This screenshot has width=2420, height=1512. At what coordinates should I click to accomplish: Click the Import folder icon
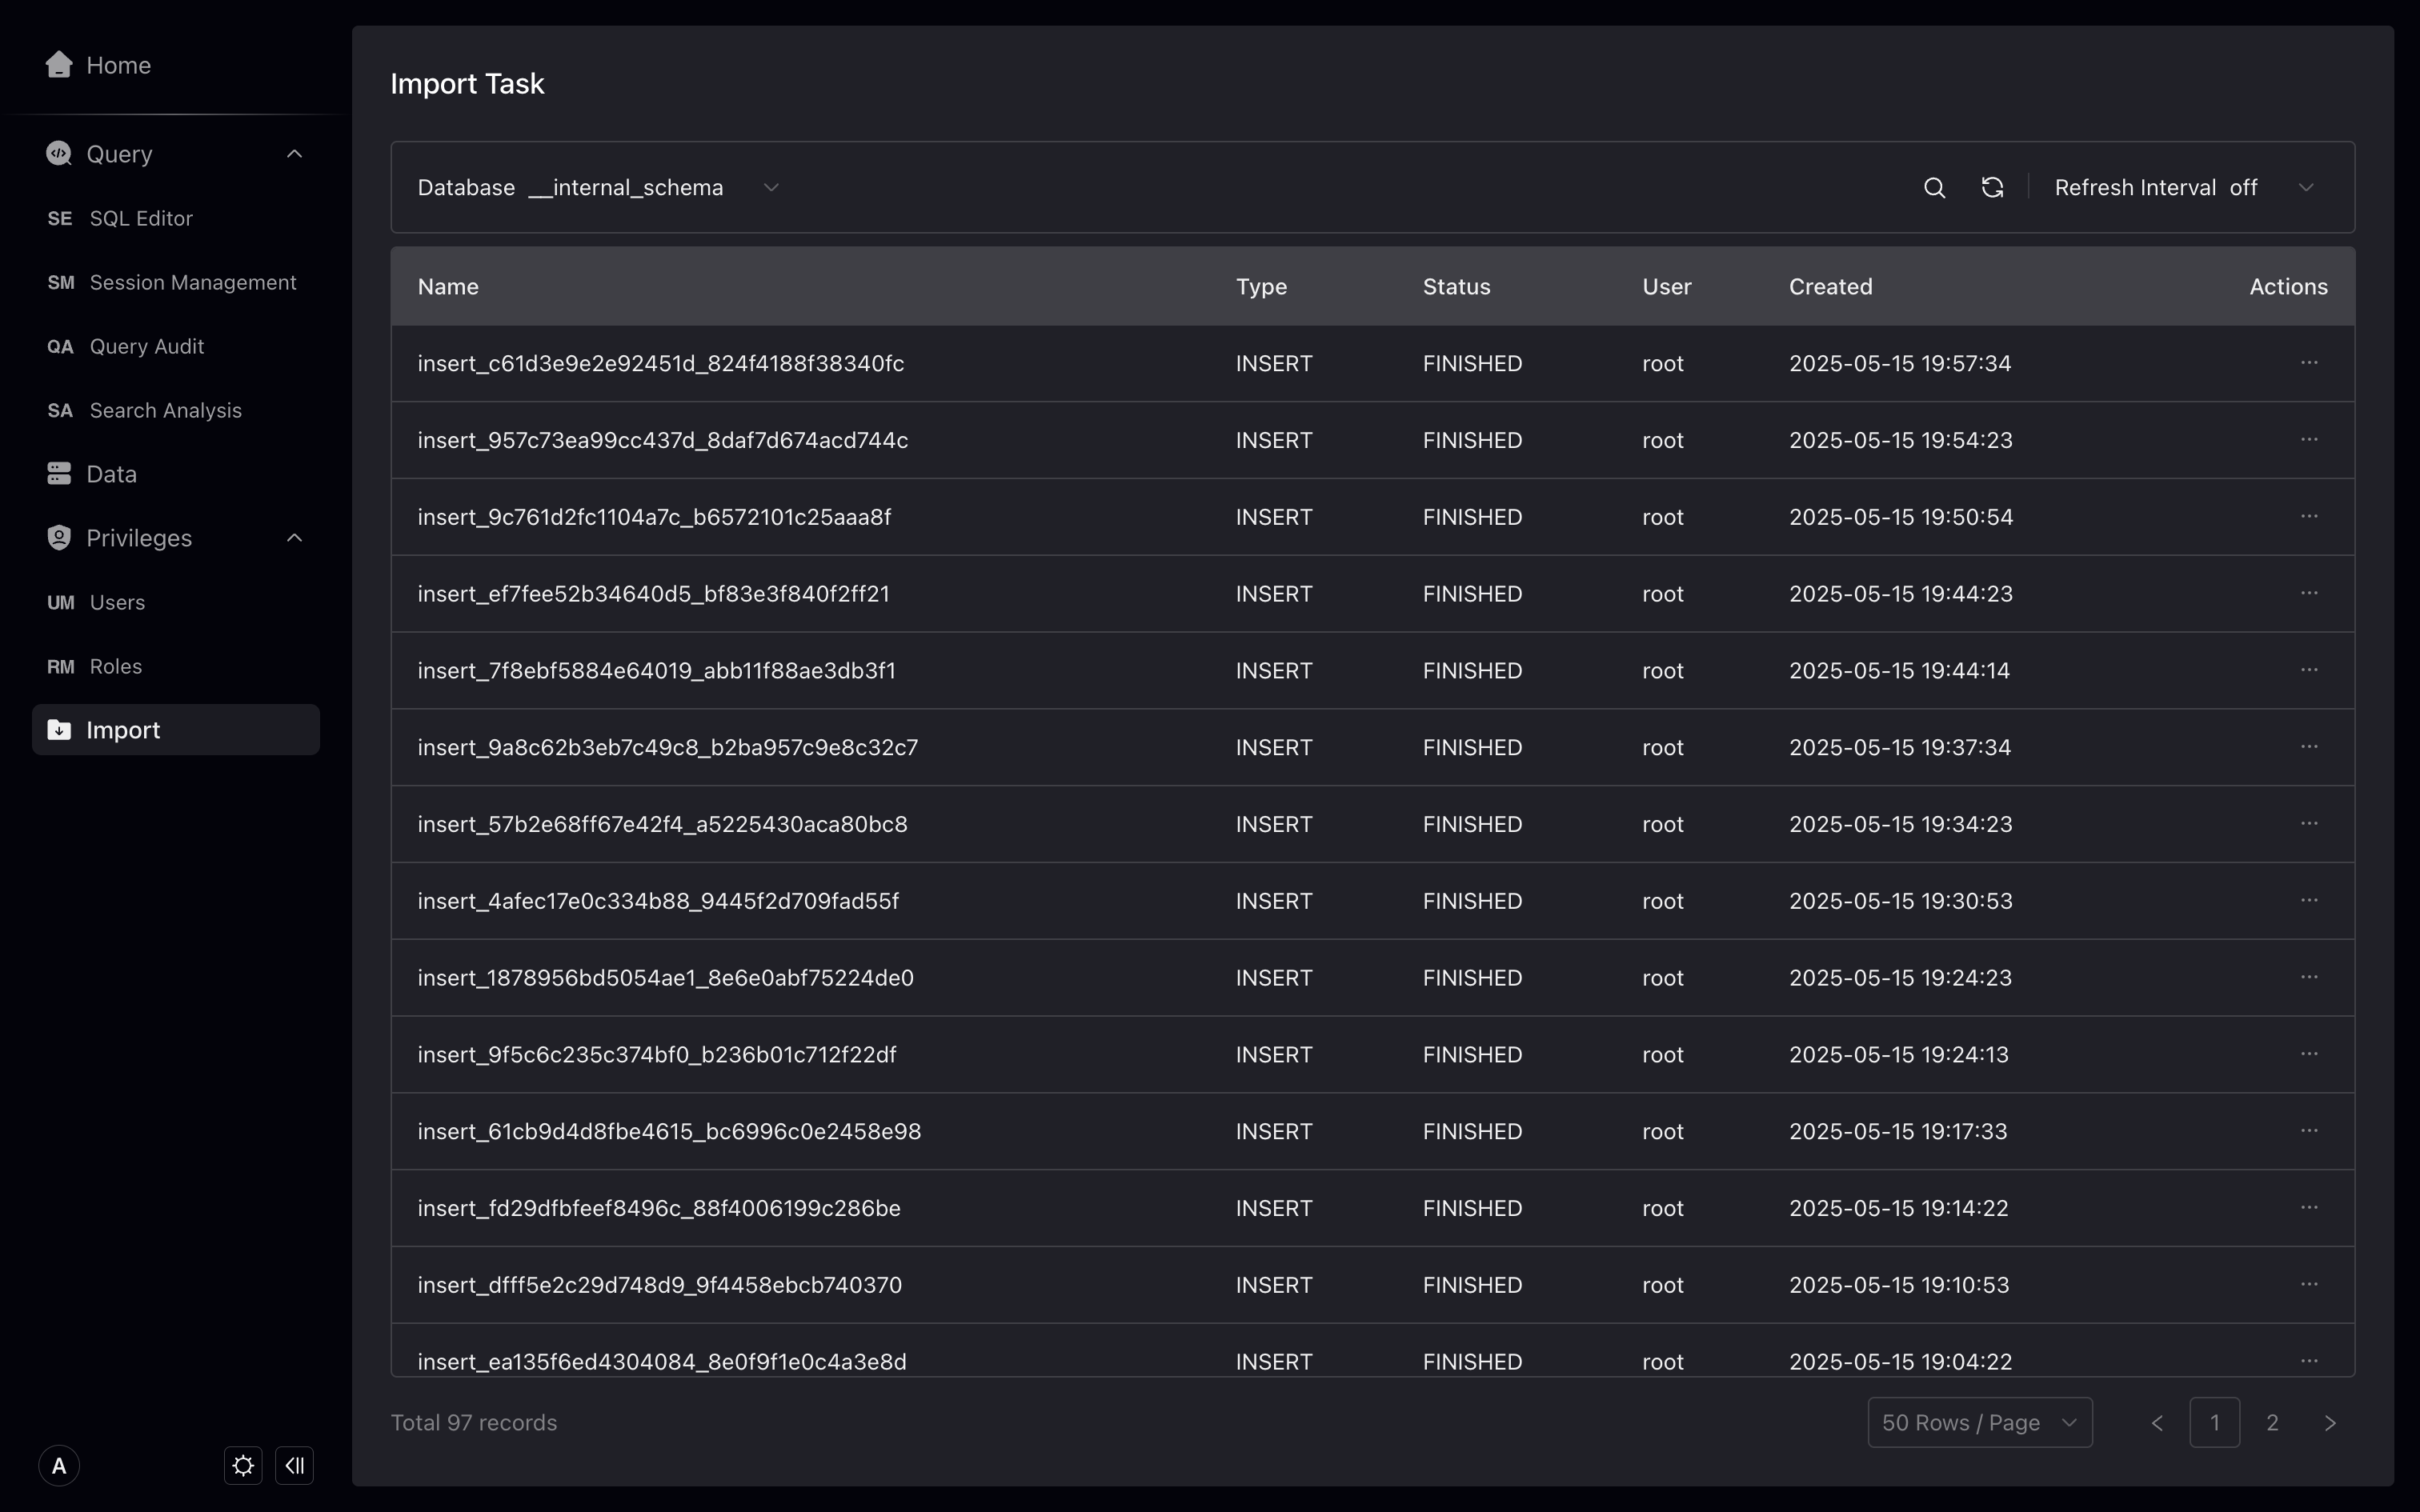pyautogui.click(x=59, y=729)
